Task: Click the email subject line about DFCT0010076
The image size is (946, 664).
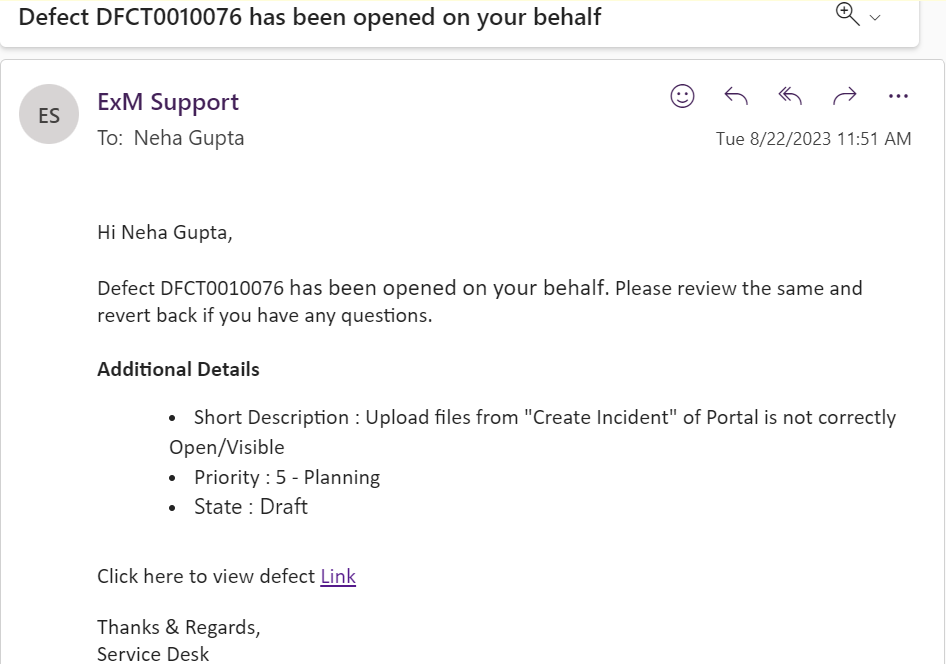Action: (310, 17)
